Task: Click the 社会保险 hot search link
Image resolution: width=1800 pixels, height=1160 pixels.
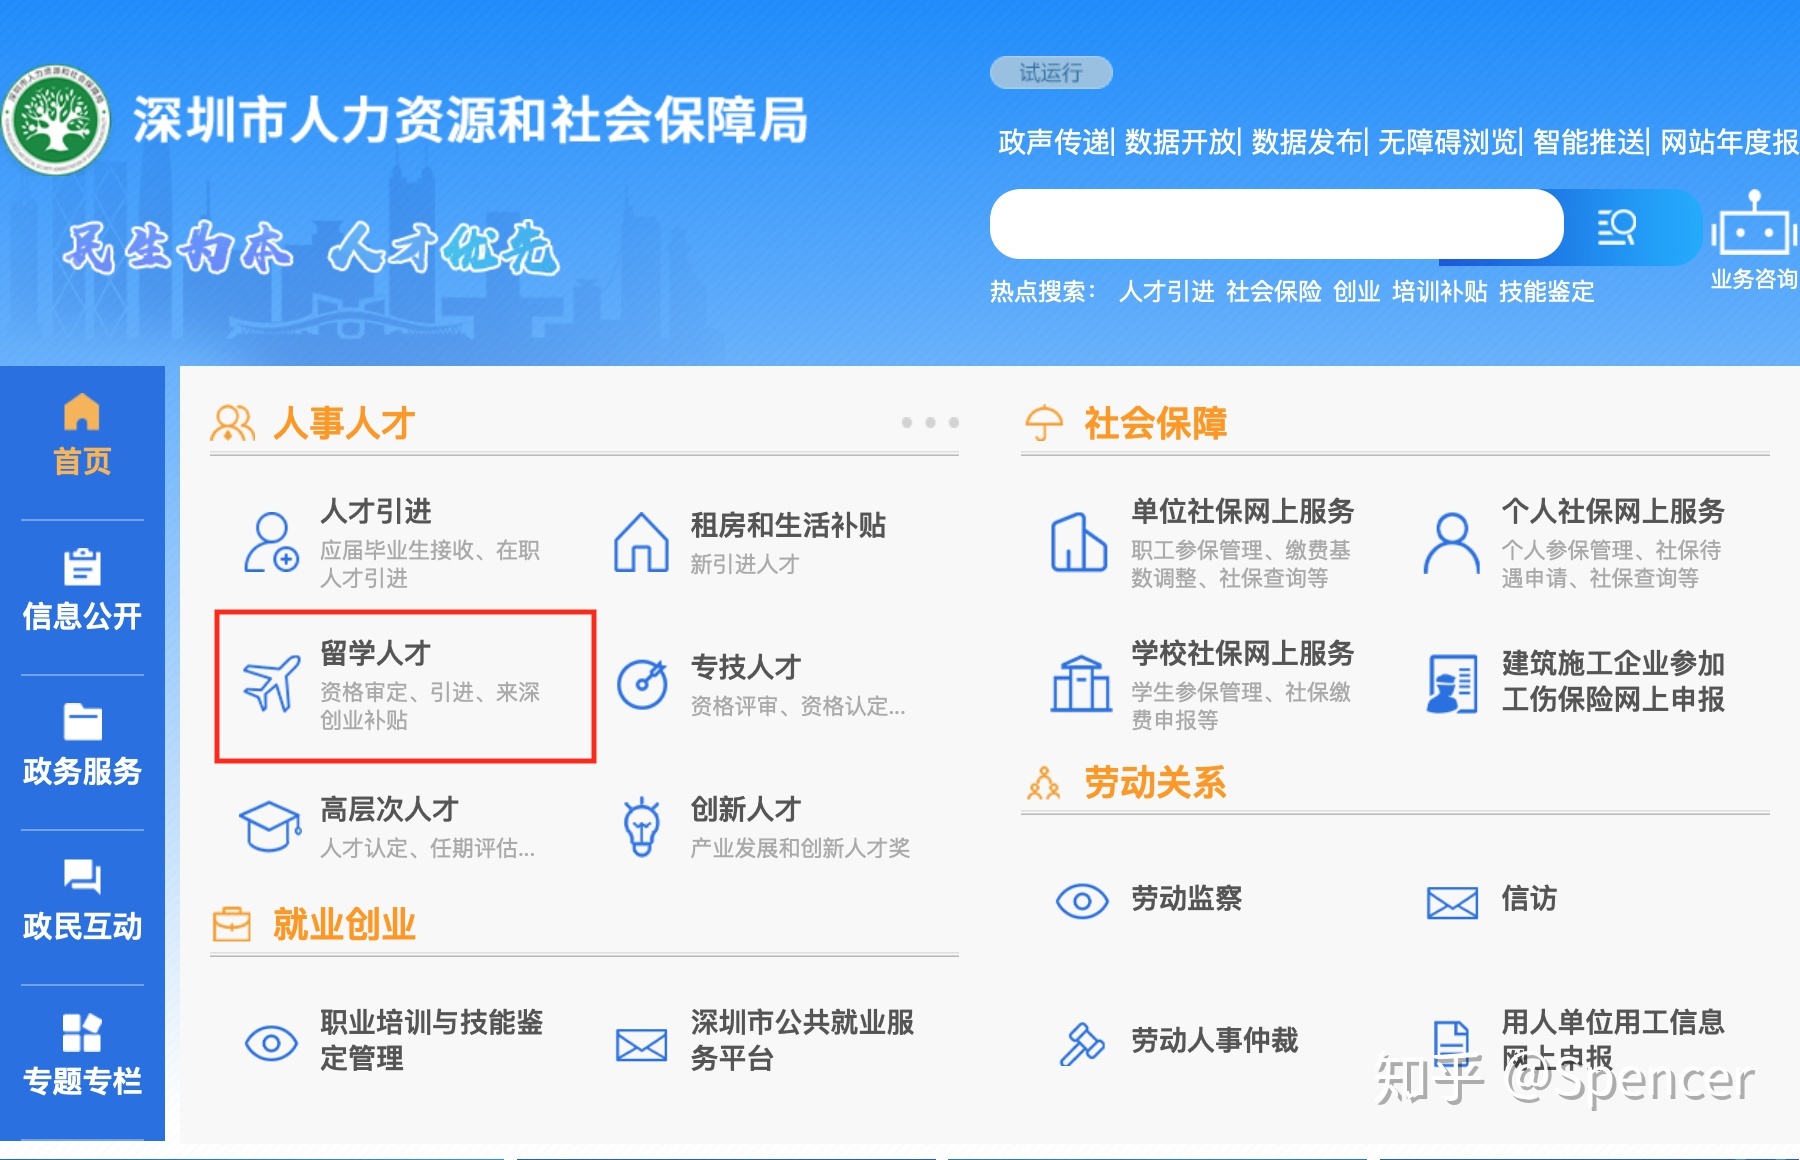Action: point(1273,291)
